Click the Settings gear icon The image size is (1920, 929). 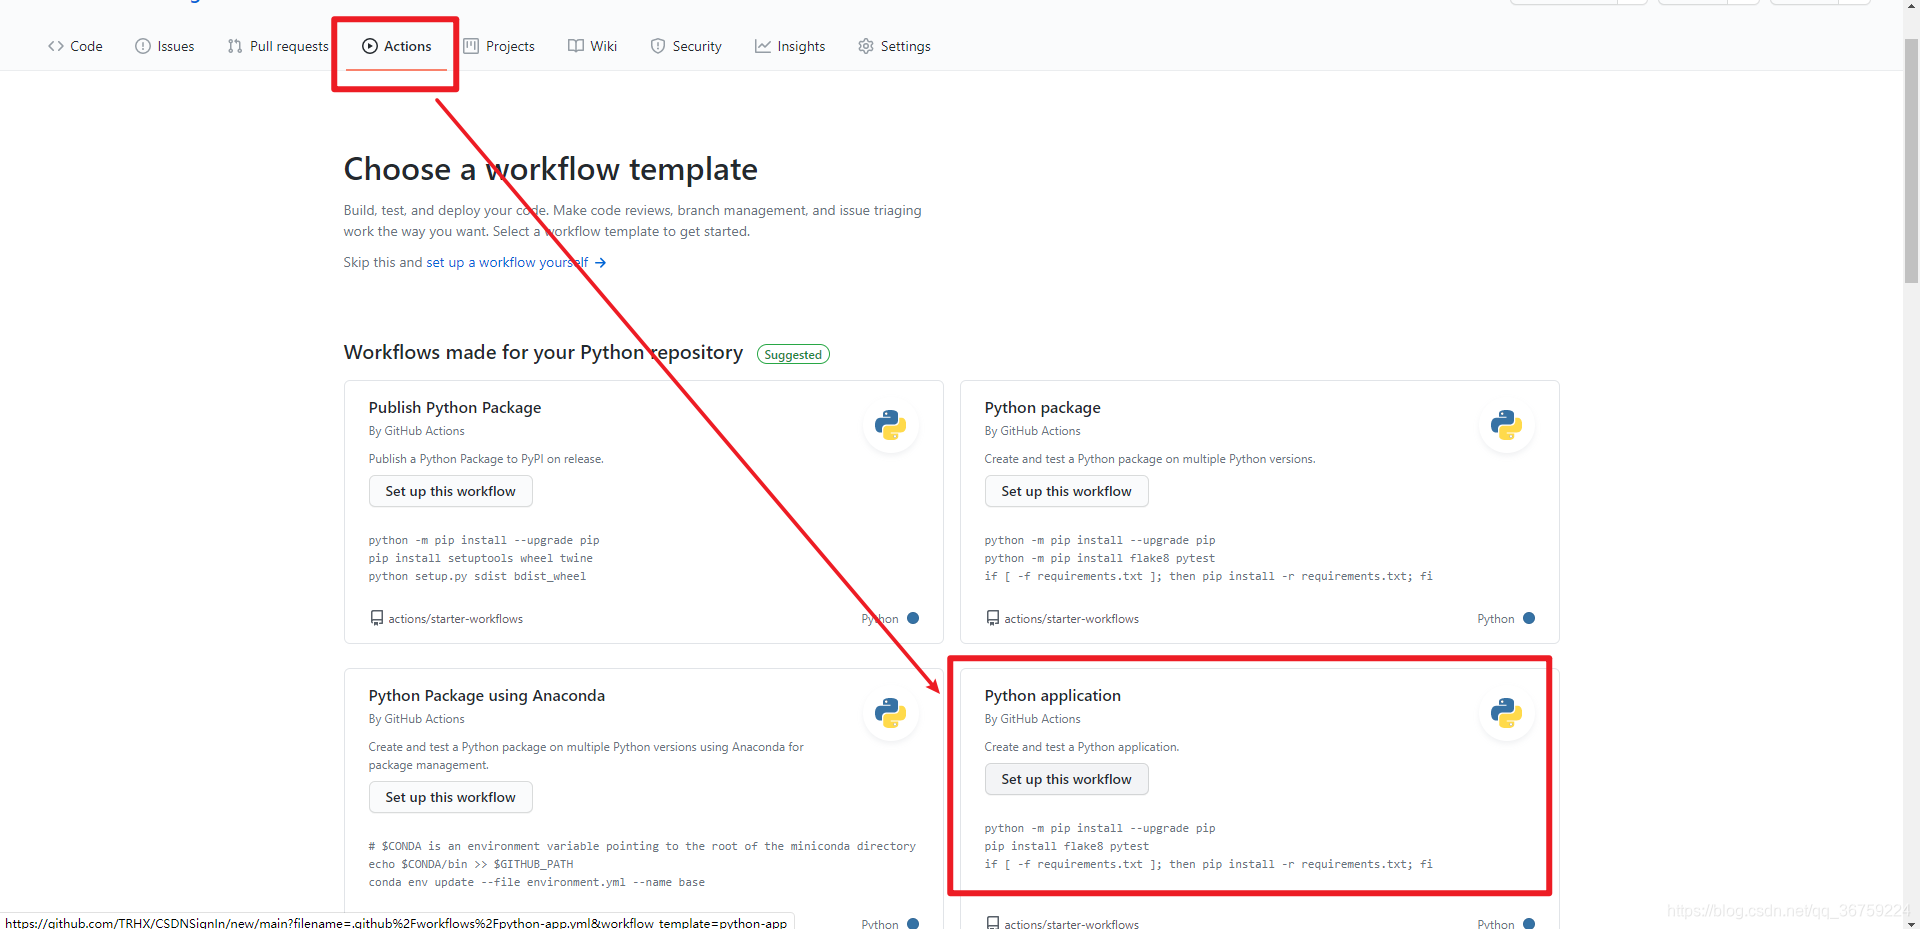866,46
